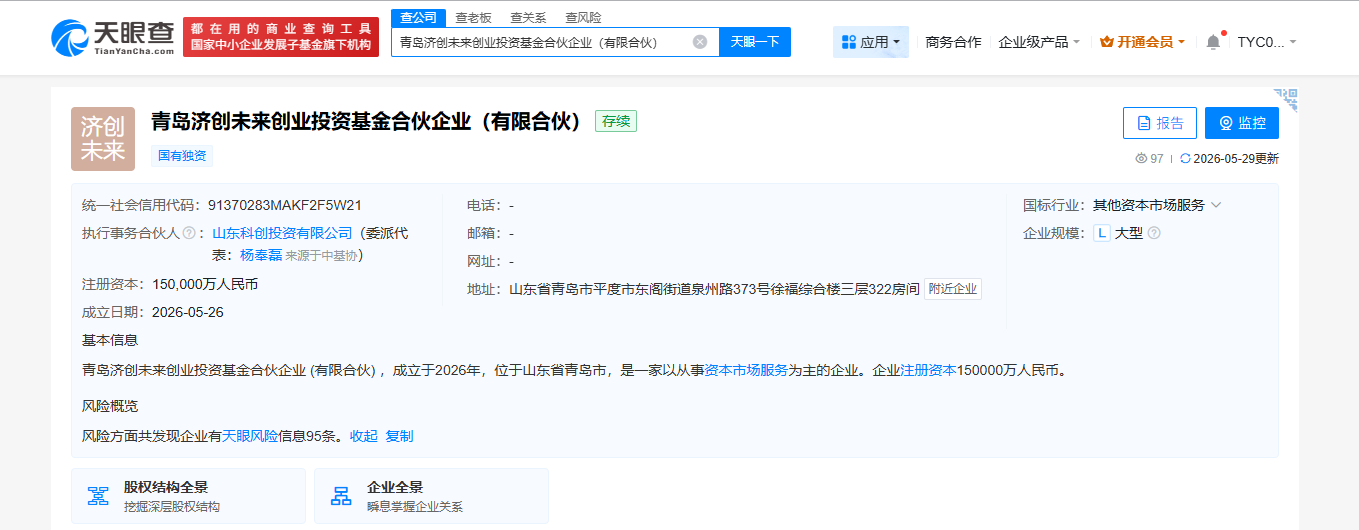
Task: Click the 存续 status tag
Action: coord(616,121)
